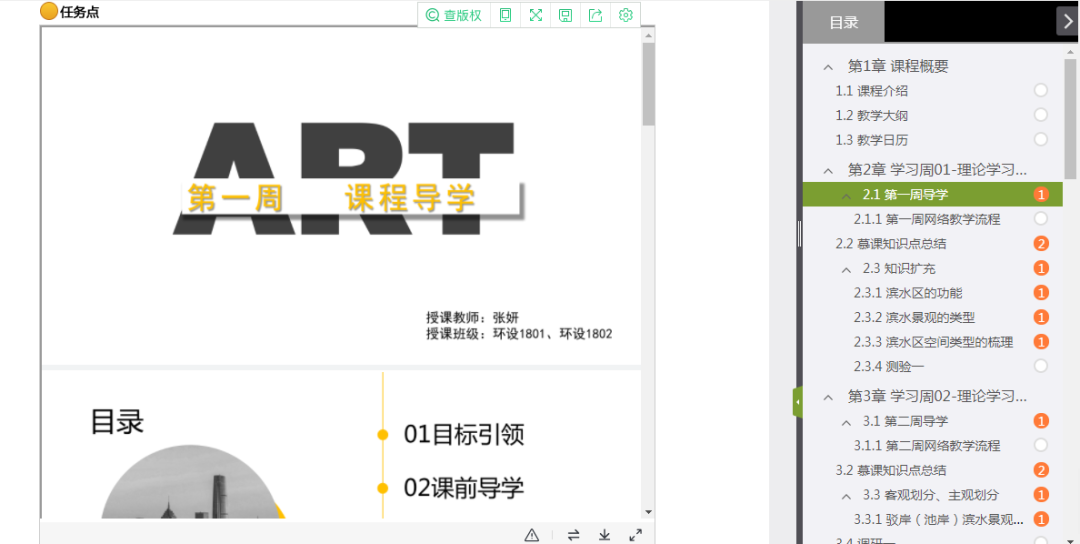Select the 目录 tab
The image size is (1080, 544).
pyautogui.click(x=844, y=22)
